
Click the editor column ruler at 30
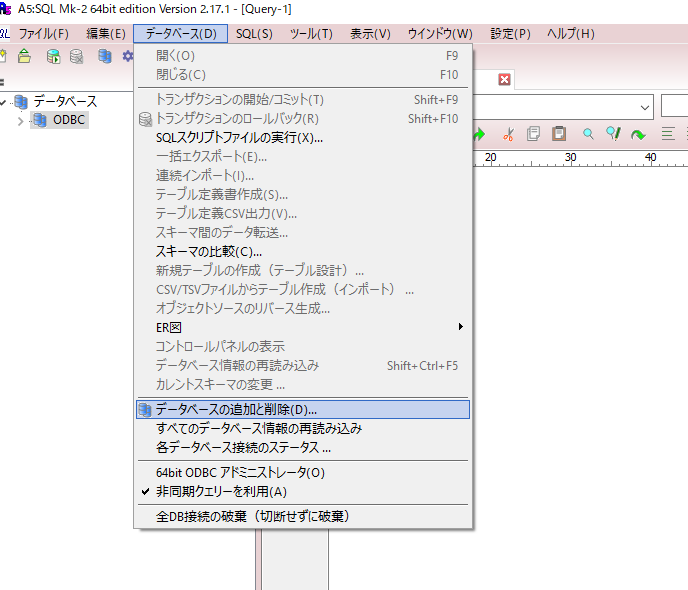[x=570, y=157]
